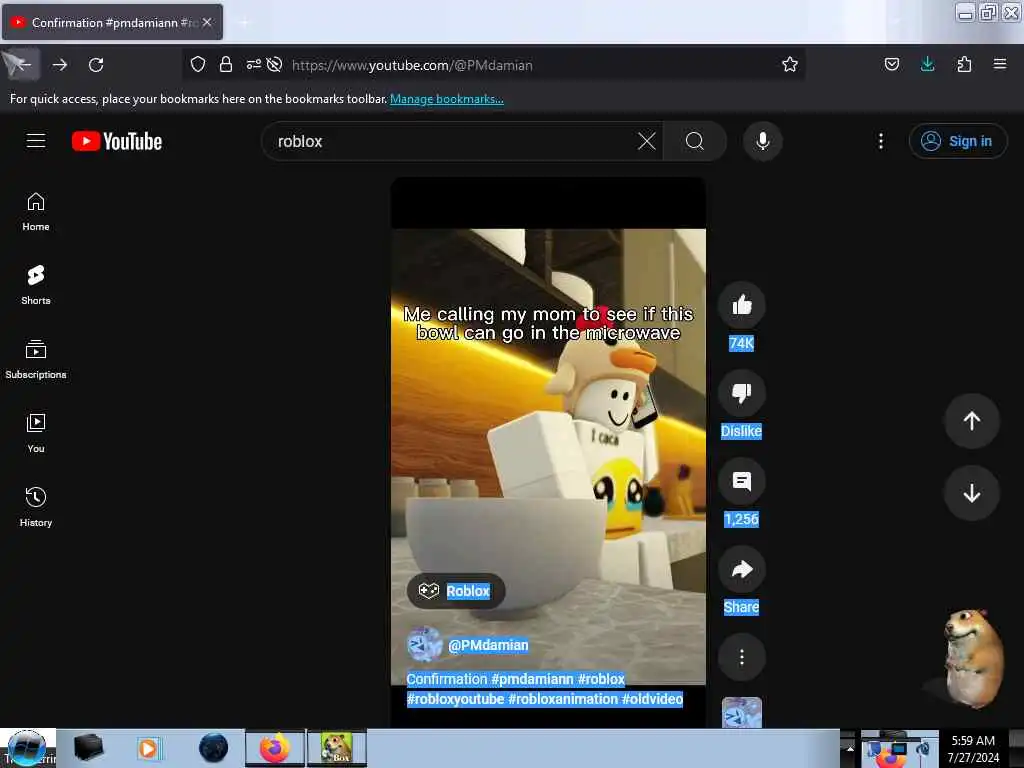1024x768 pixels.
Task: Click the desktop hamster mascot
Action: (974, 657)
